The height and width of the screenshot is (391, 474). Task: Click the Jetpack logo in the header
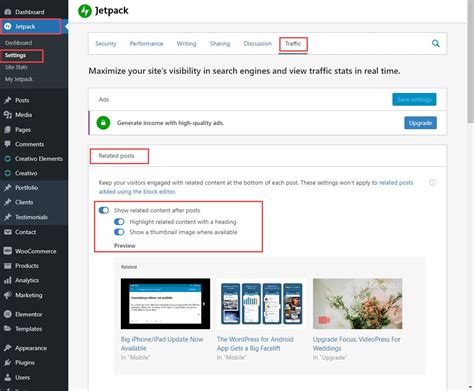pyautogui.click(x=103, y=11)
